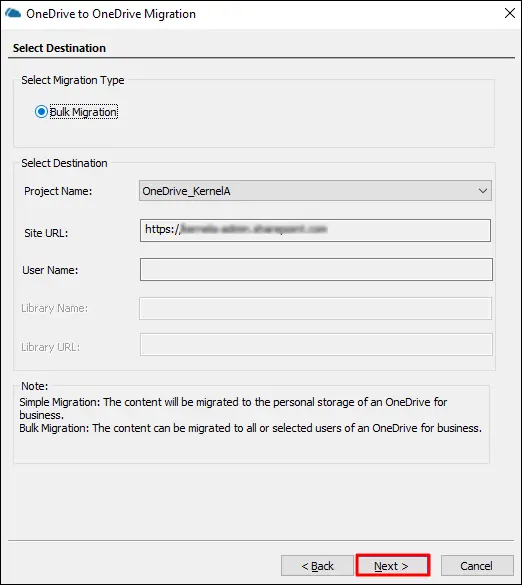Click into the User Name field
The image size is (522, 585).
316,269
